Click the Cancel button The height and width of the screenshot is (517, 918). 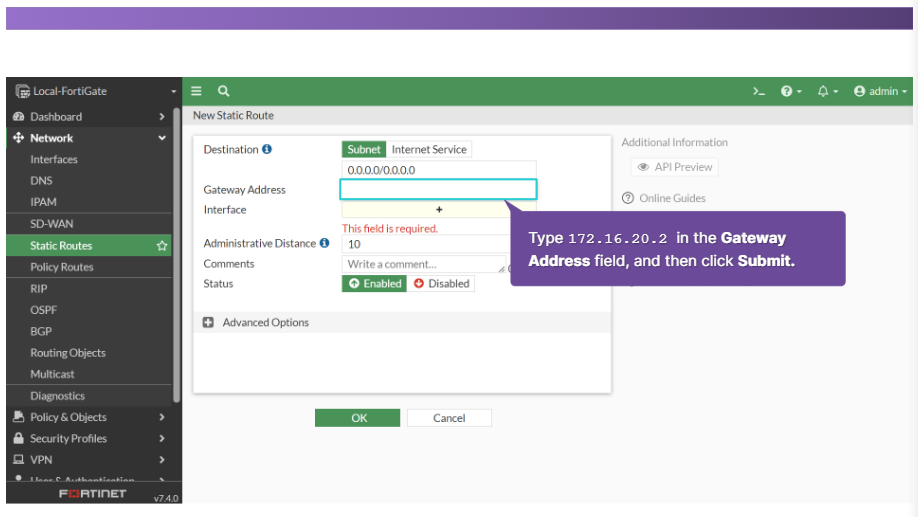point(449,418)
